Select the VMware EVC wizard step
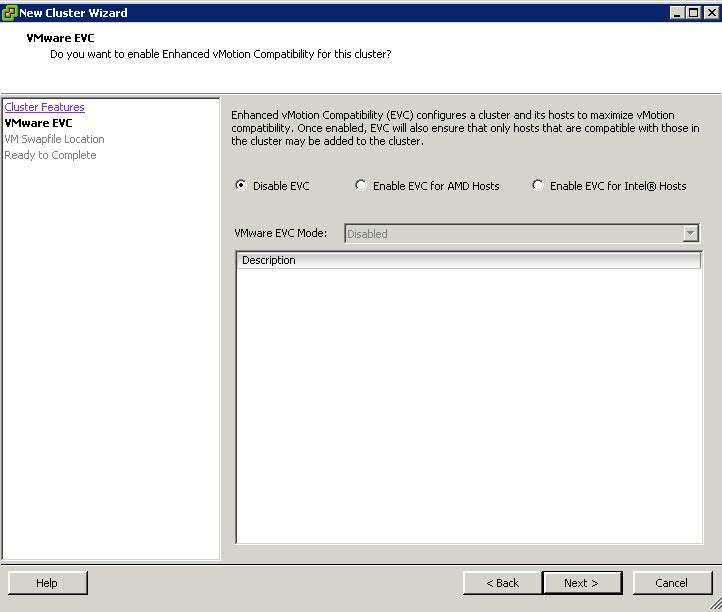Screen dimensions: 722x612 coord(38,123)
